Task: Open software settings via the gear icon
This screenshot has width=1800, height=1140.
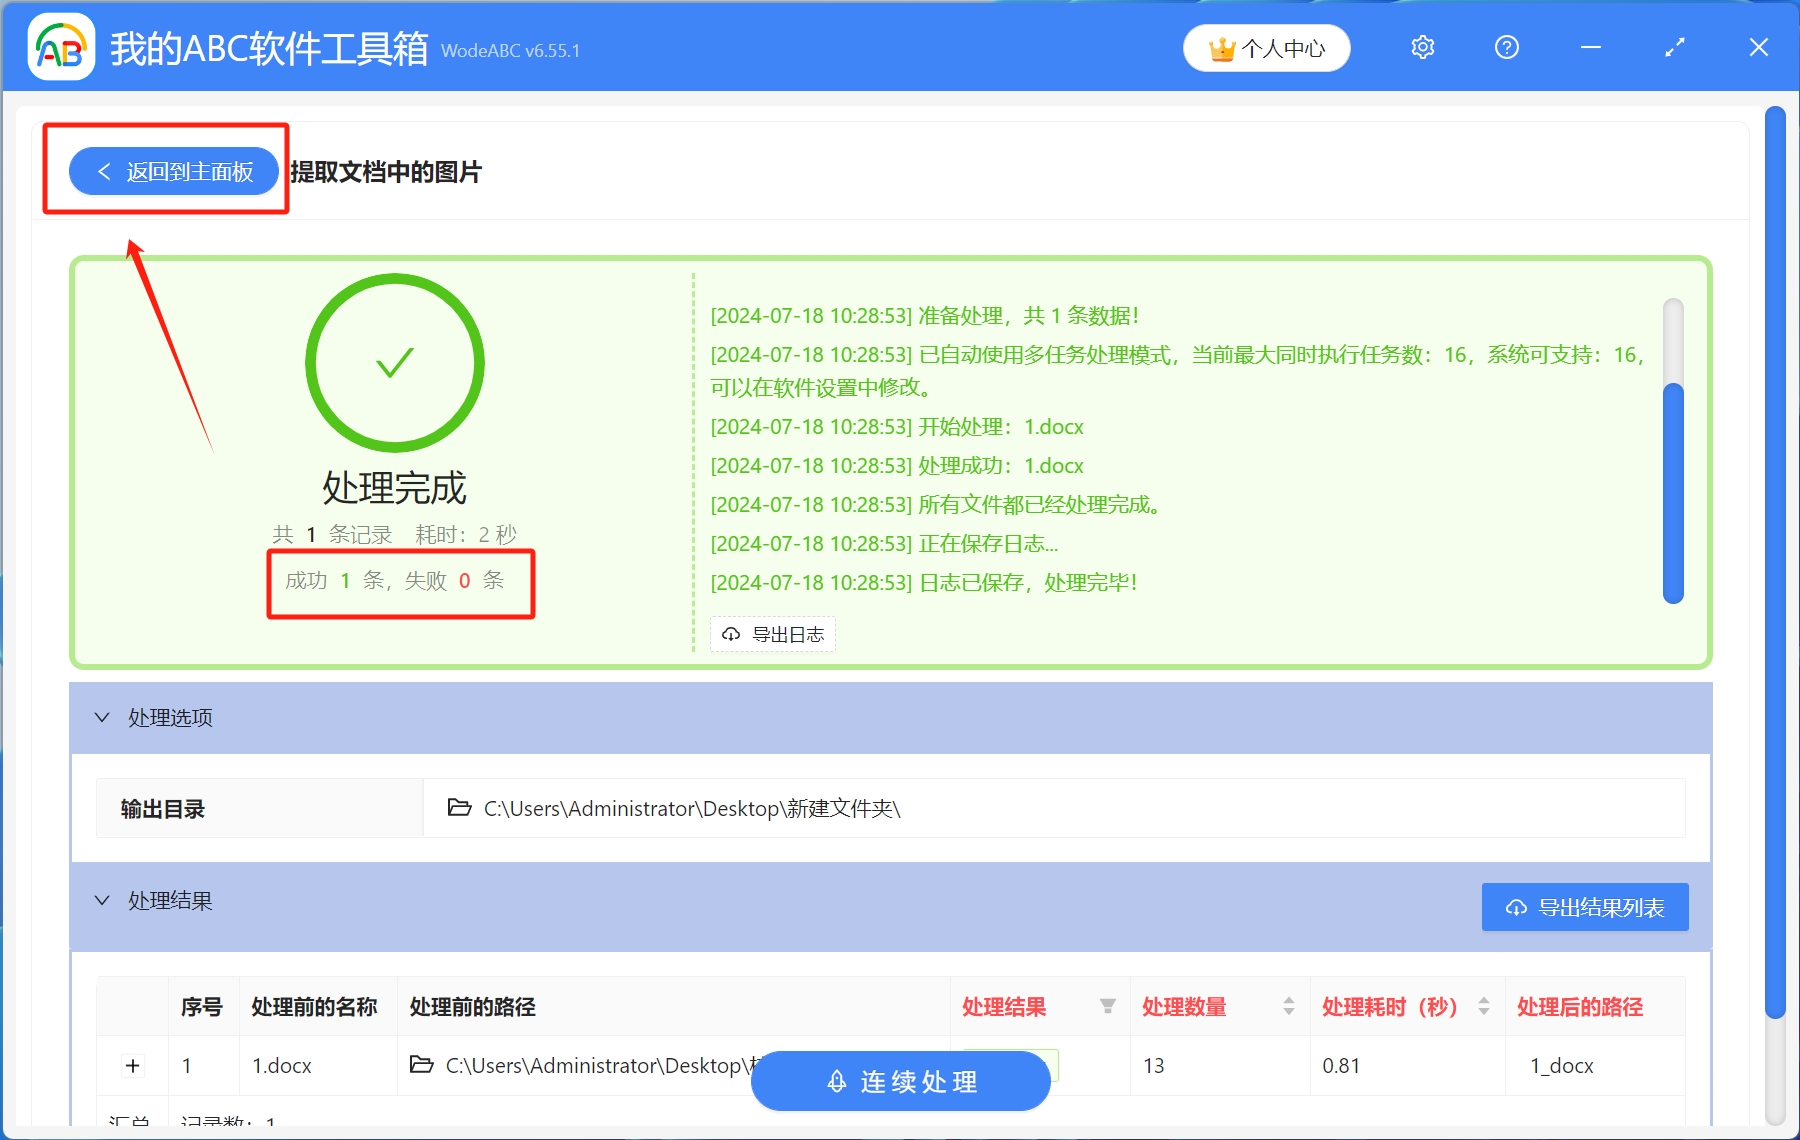Action: (1422, 46)
